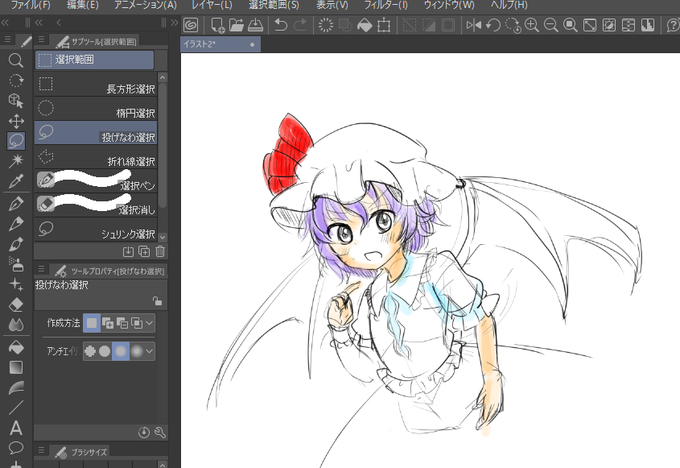Open a file from command bar

click(236, 25)
